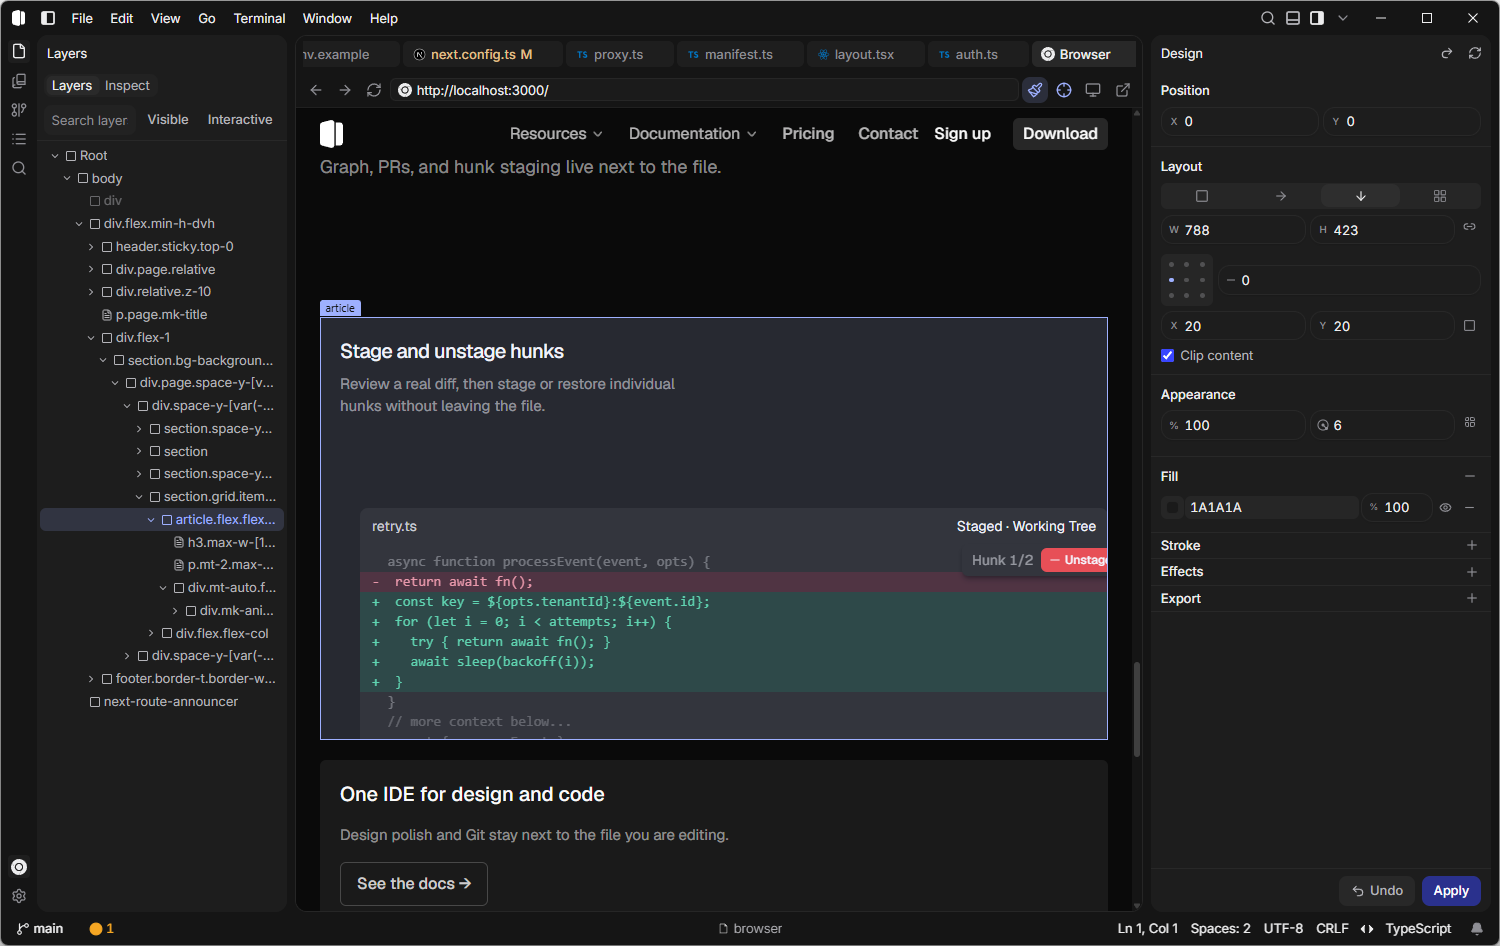The image size is (1500, 946).
Task: Click left-middle dot in alignment grid
Action: coord(1171,280)
